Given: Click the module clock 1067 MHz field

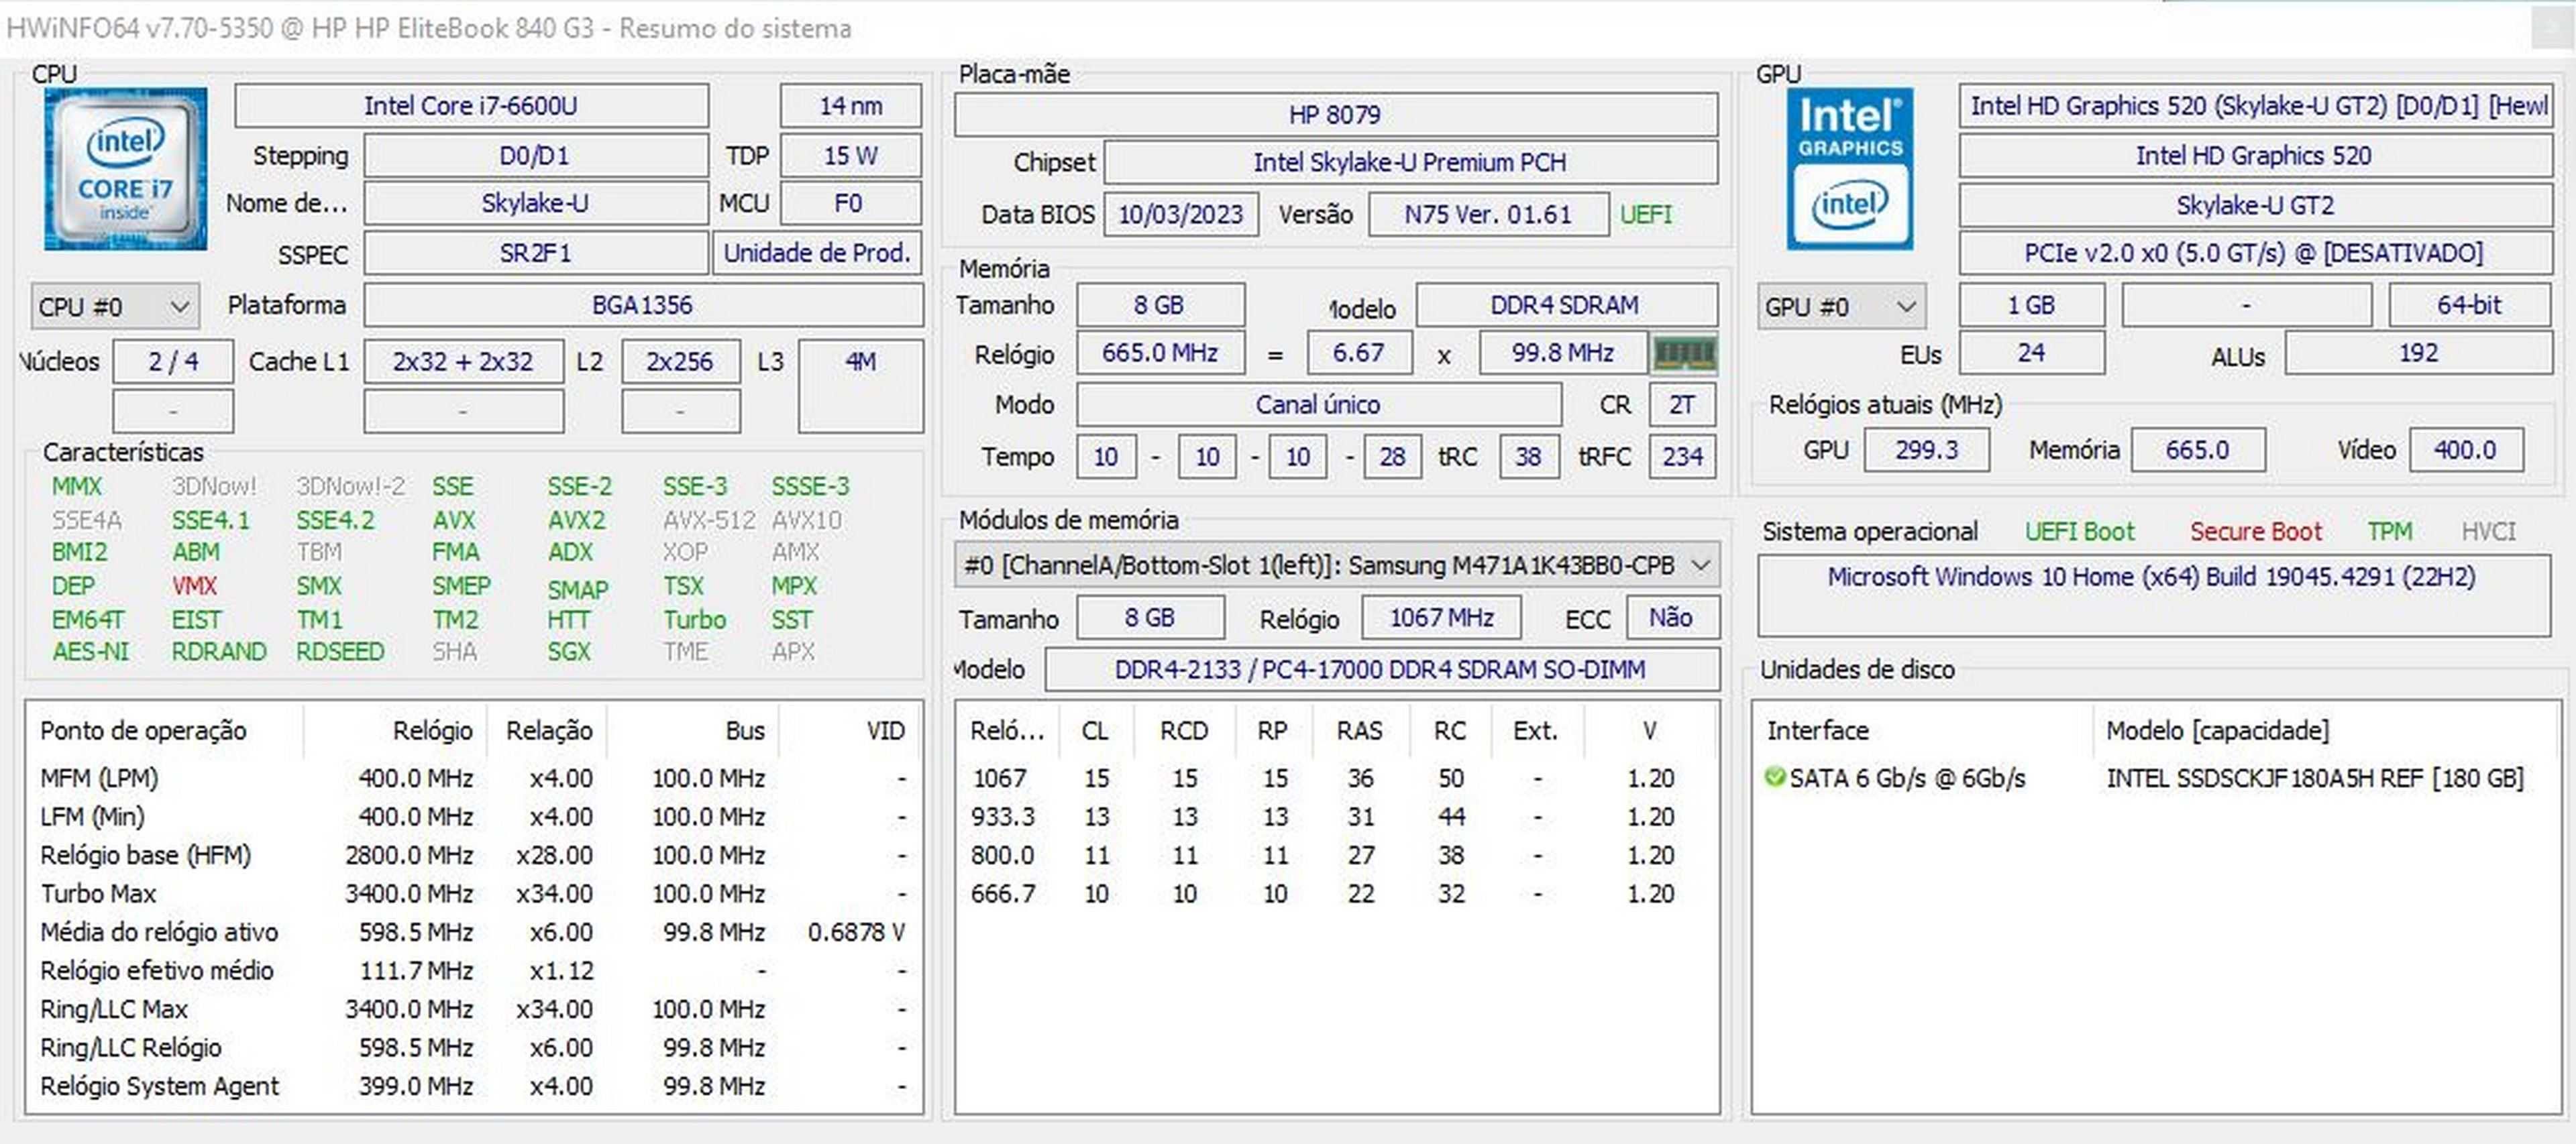Looking at the screenshot, I should (x=1441, y=617).
